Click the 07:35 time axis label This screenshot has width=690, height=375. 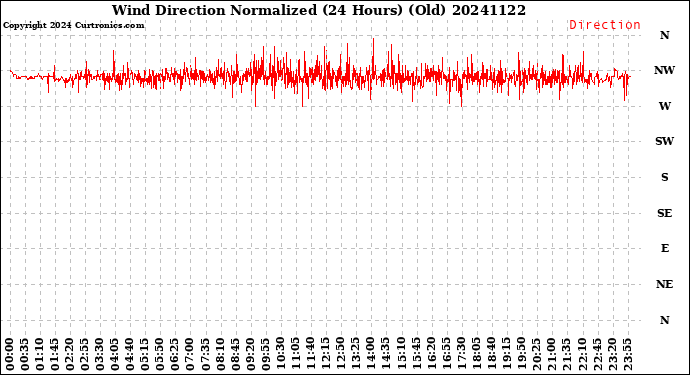coord(205,355)
